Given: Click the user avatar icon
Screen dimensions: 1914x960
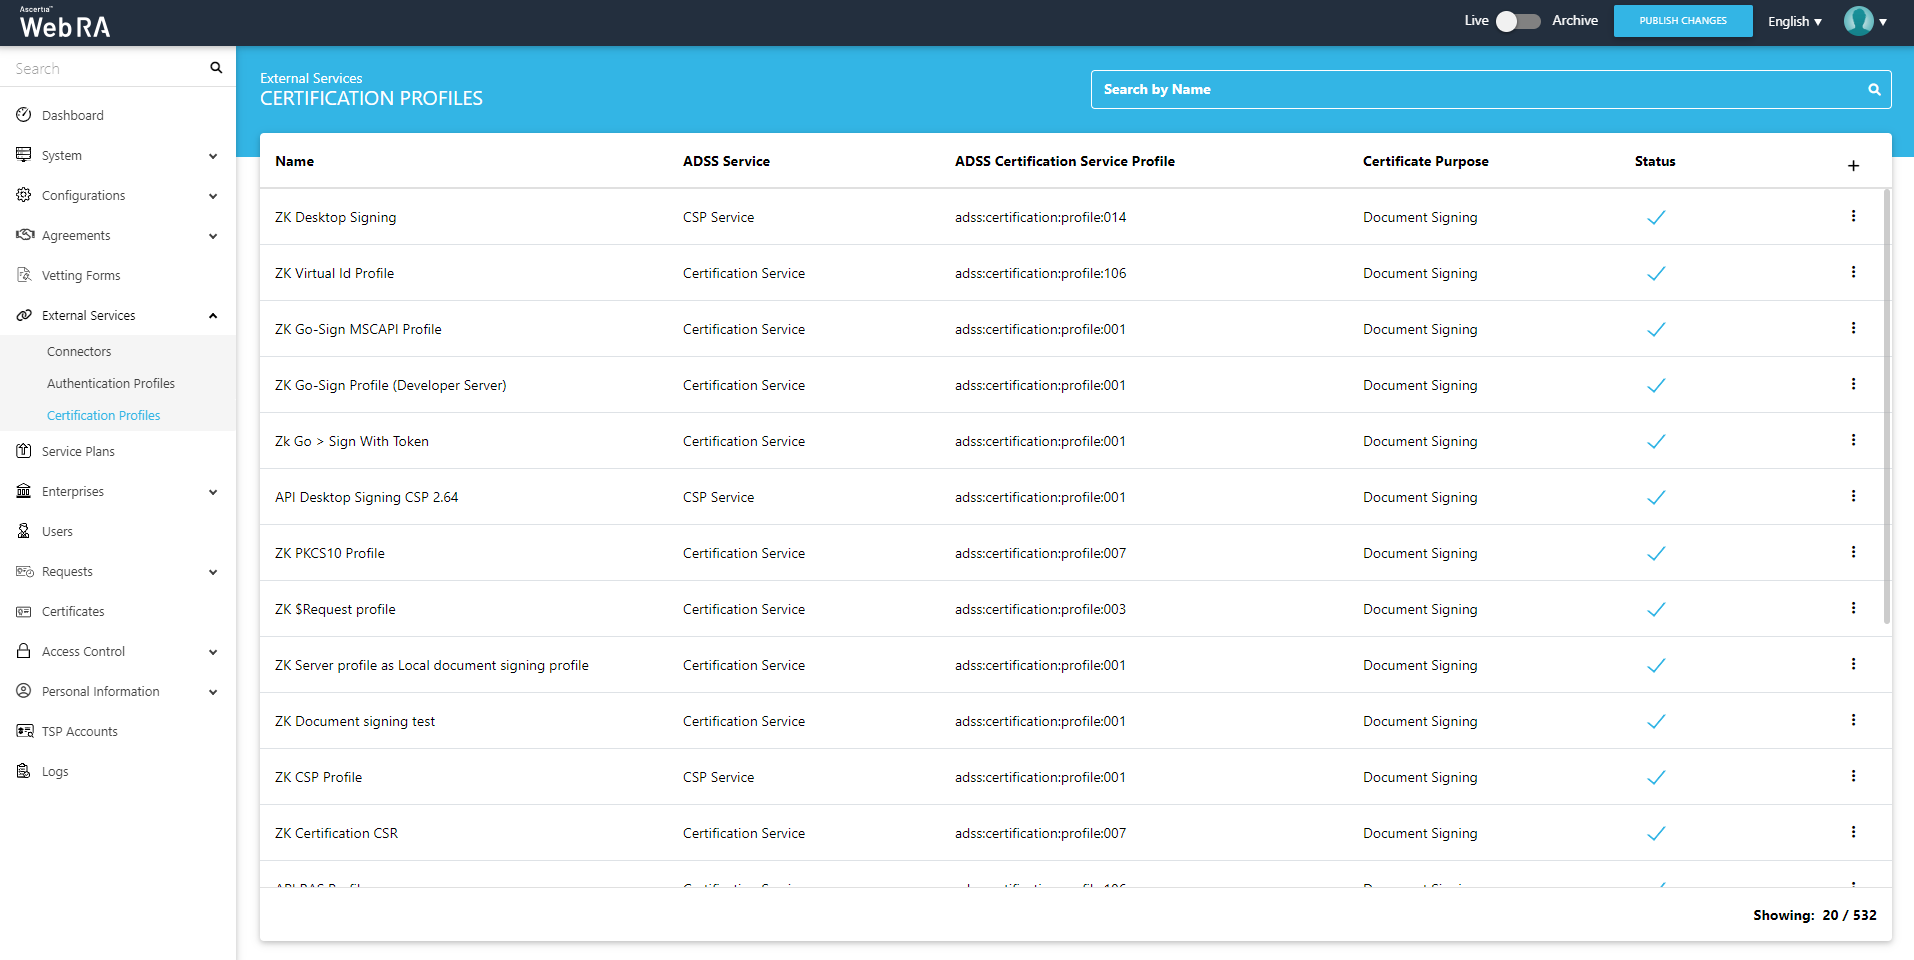Looking at the screenshot, I should [1858, 21].
